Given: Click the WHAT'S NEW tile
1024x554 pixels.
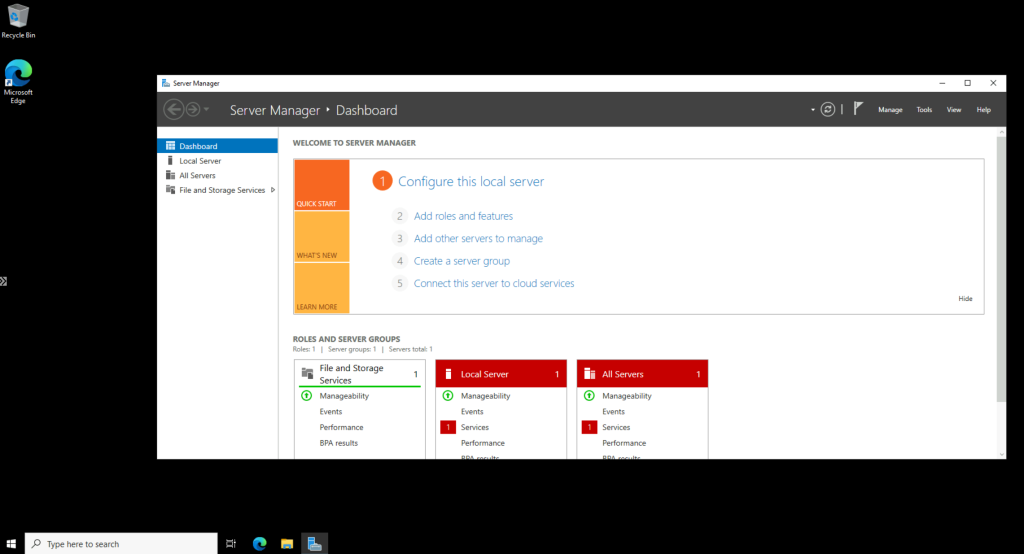Looking at the screenshot, I should (321, 236).
